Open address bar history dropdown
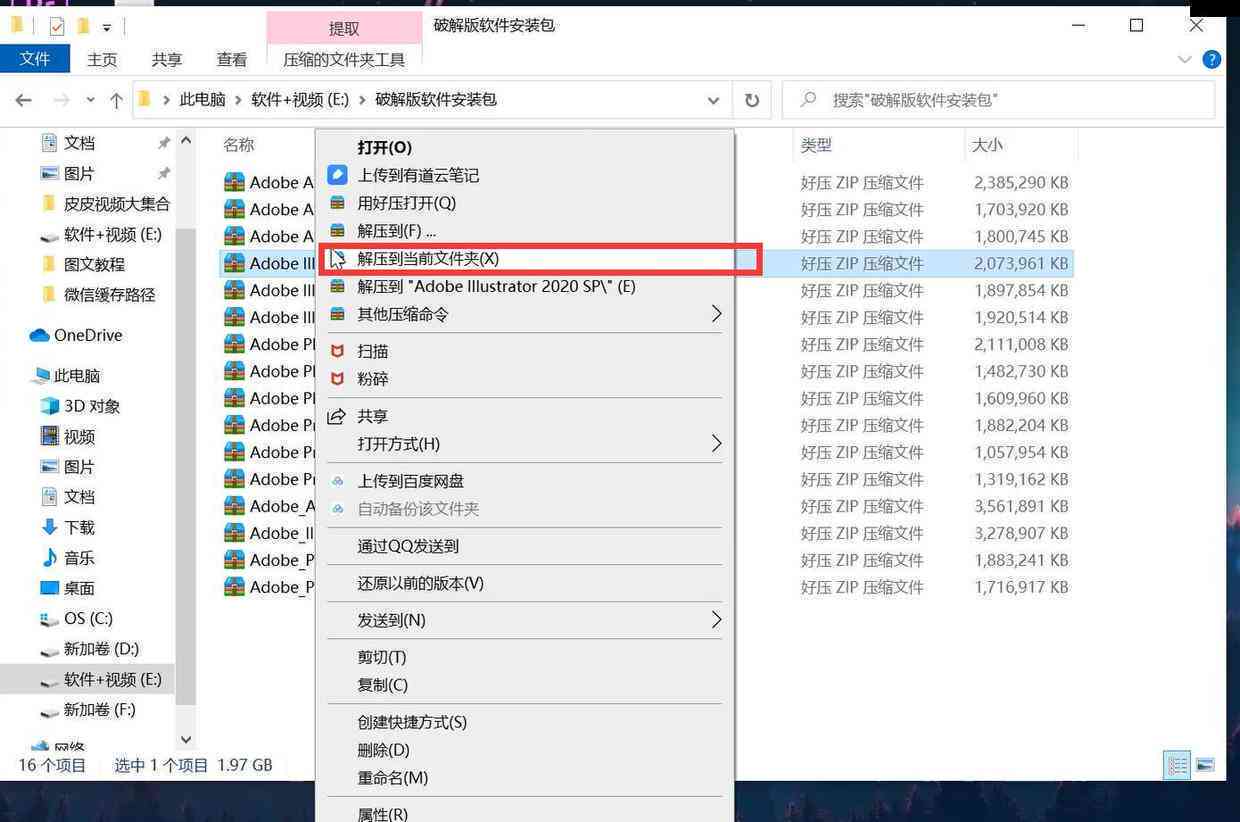Image resolution: width=1240 pixels, height=822 pixels. (713, 100)
